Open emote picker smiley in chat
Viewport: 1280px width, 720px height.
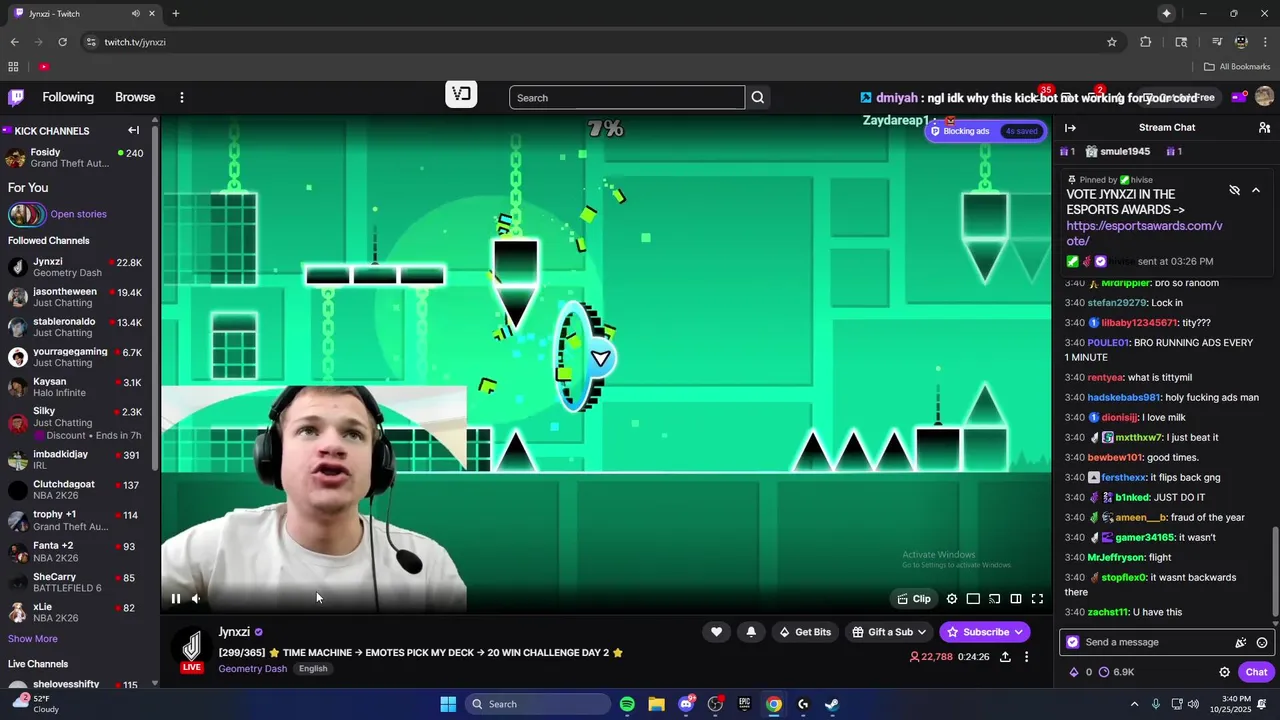click(x=1262, y=643)
